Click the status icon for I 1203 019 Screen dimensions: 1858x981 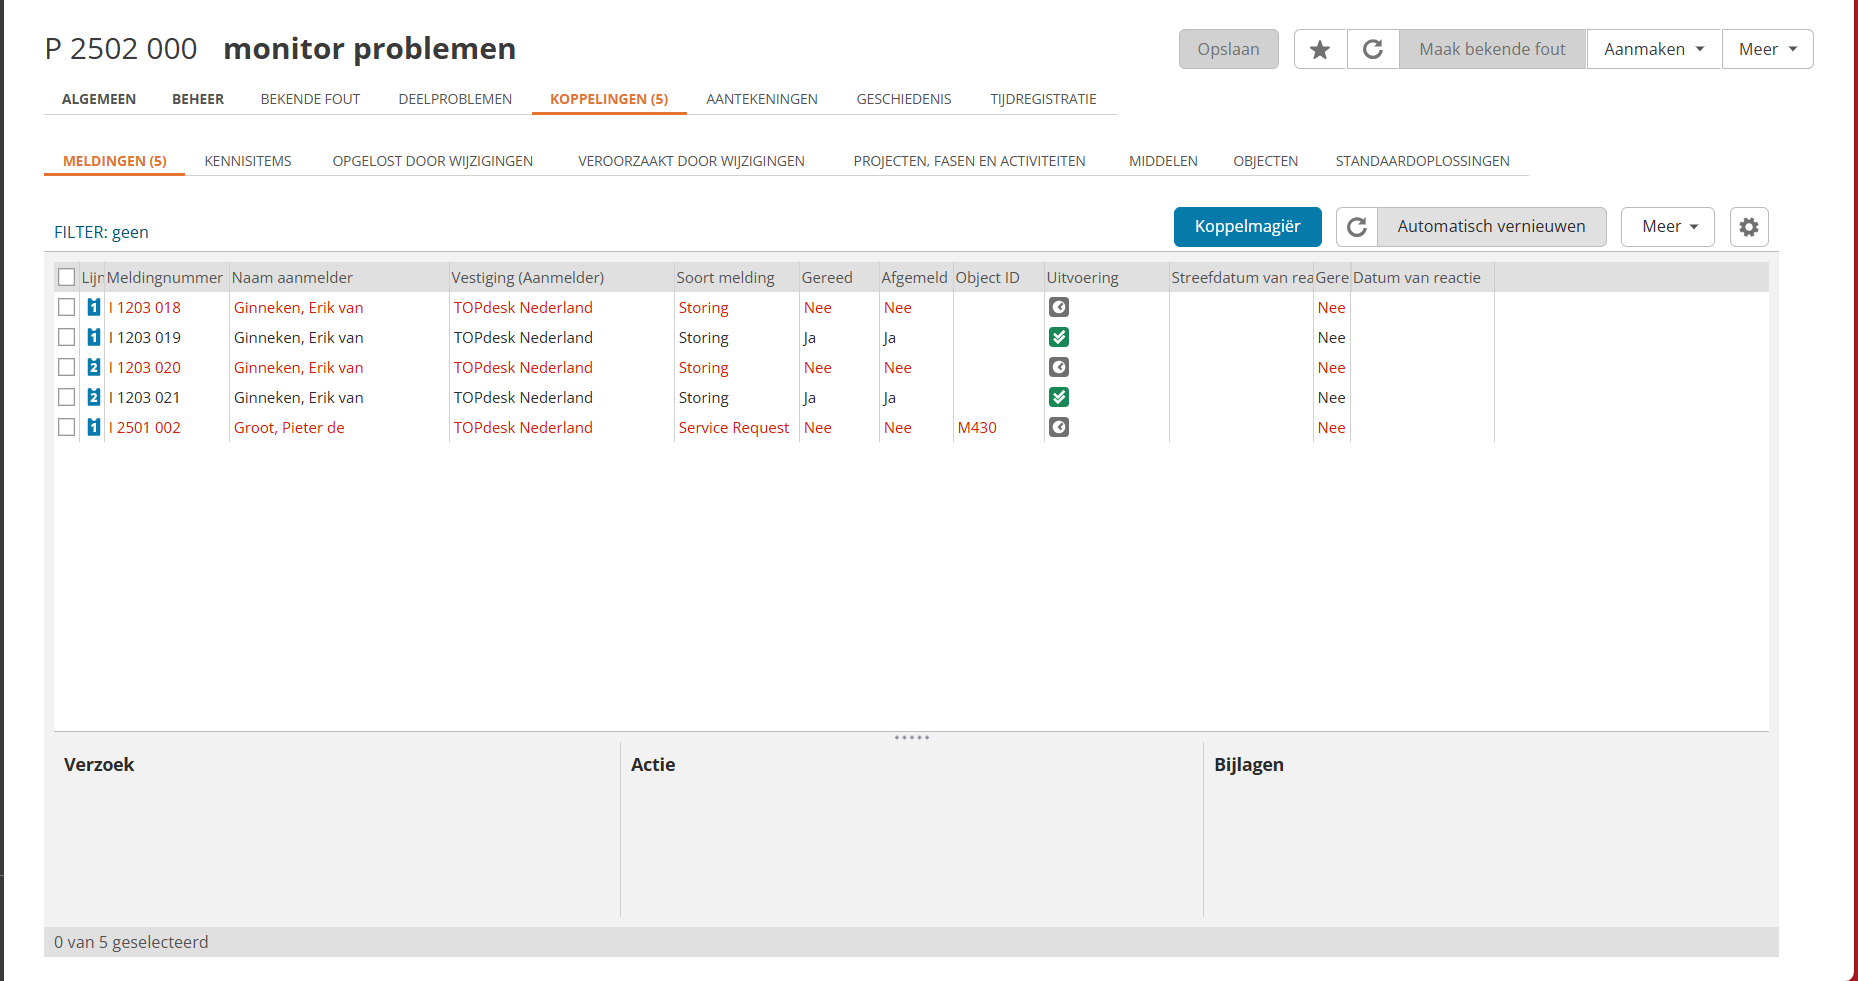click(1058, 338)
